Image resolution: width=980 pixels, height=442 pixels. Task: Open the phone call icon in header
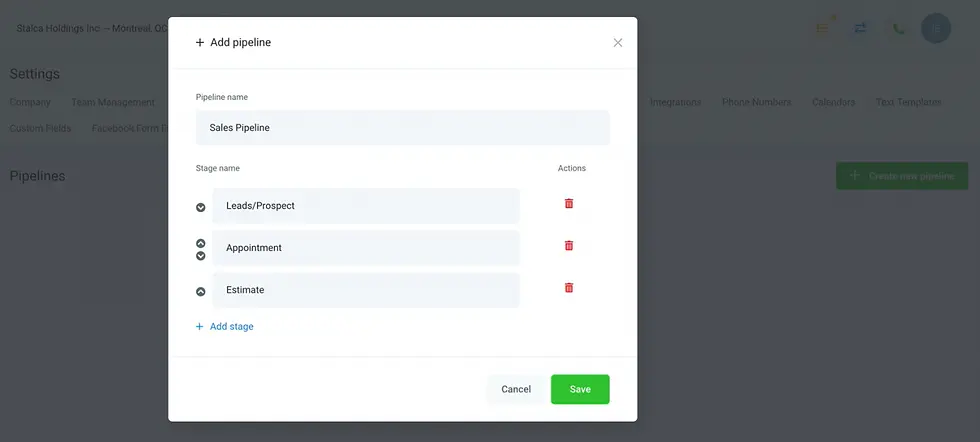click(898, 29)
